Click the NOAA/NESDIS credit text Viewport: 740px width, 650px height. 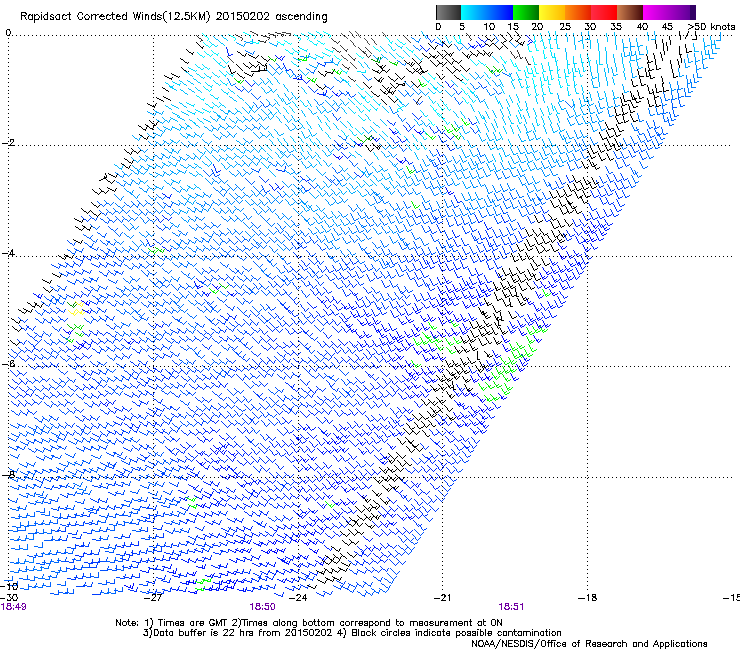coord(589,644)
